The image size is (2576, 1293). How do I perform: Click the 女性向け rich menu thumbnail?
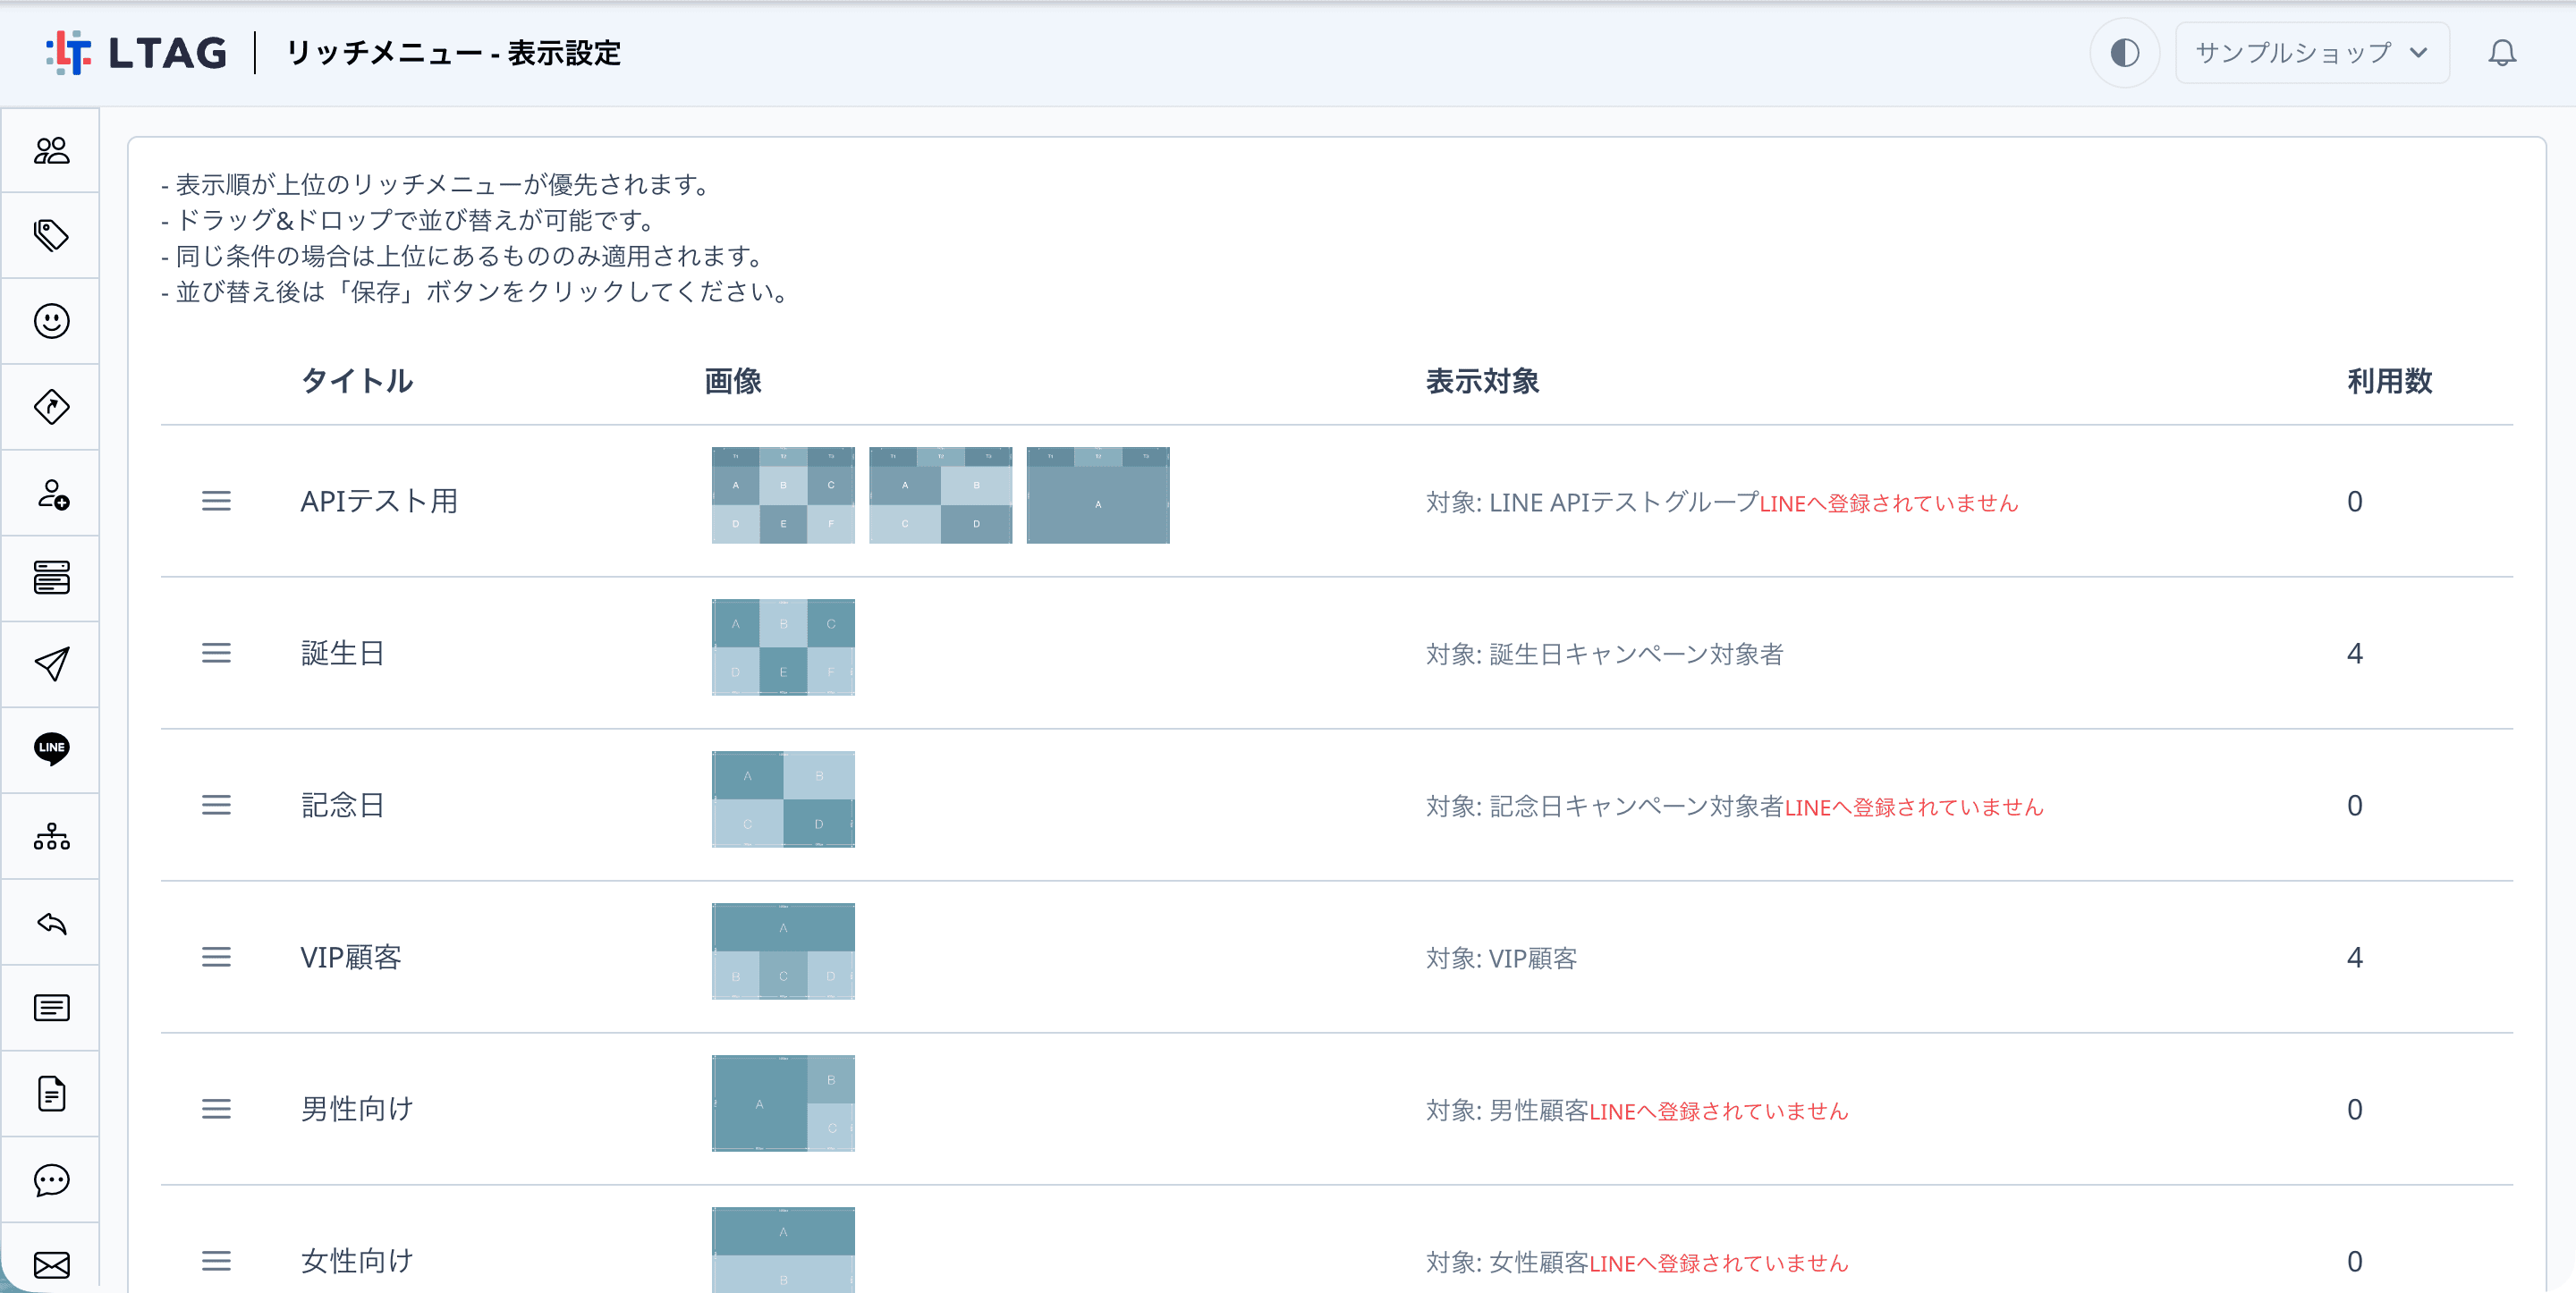click(x=783, y=1250)
